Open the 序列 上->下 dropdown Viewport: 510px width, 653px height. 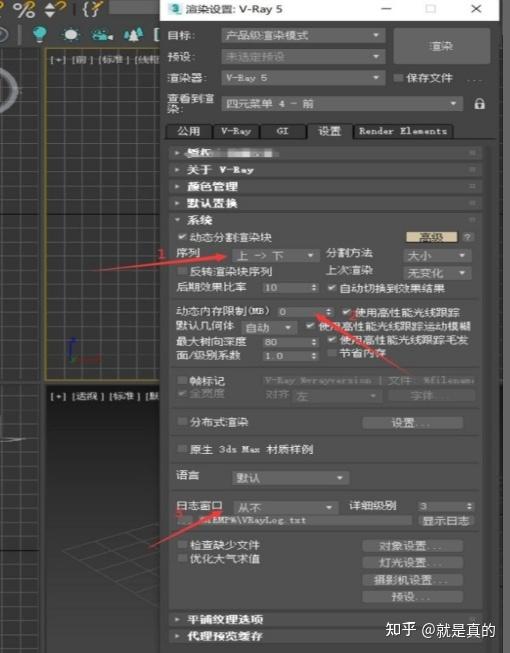(x=275, y=255)
